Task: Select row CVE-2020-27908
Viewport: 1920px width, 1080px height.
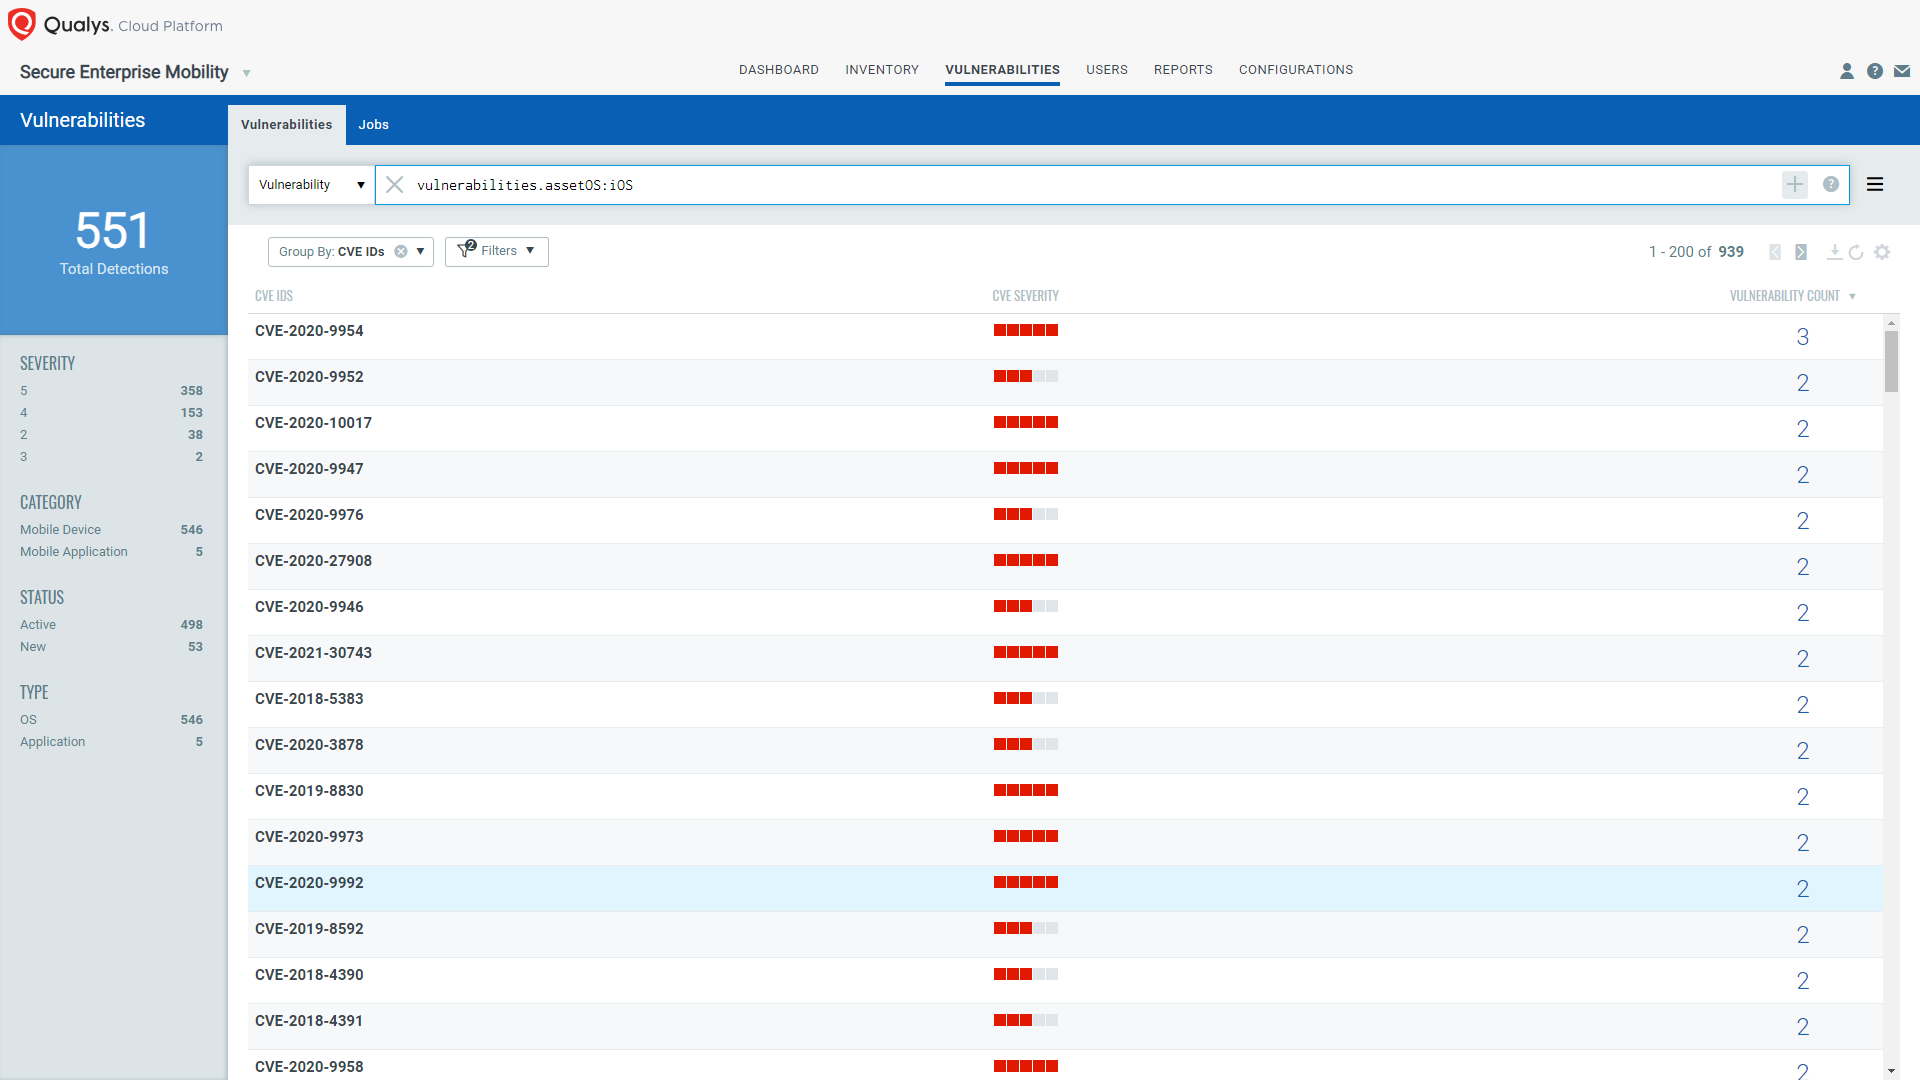Action: 1065,567
